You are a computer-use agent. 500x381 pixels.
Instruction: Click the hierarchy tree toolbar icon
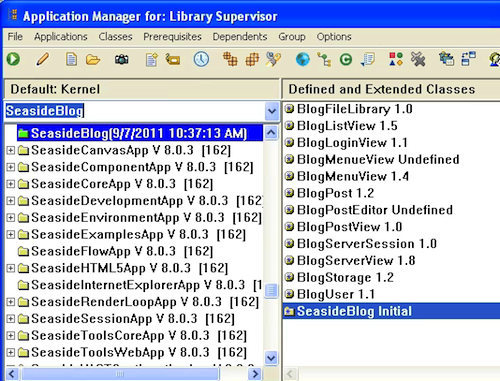324,60
